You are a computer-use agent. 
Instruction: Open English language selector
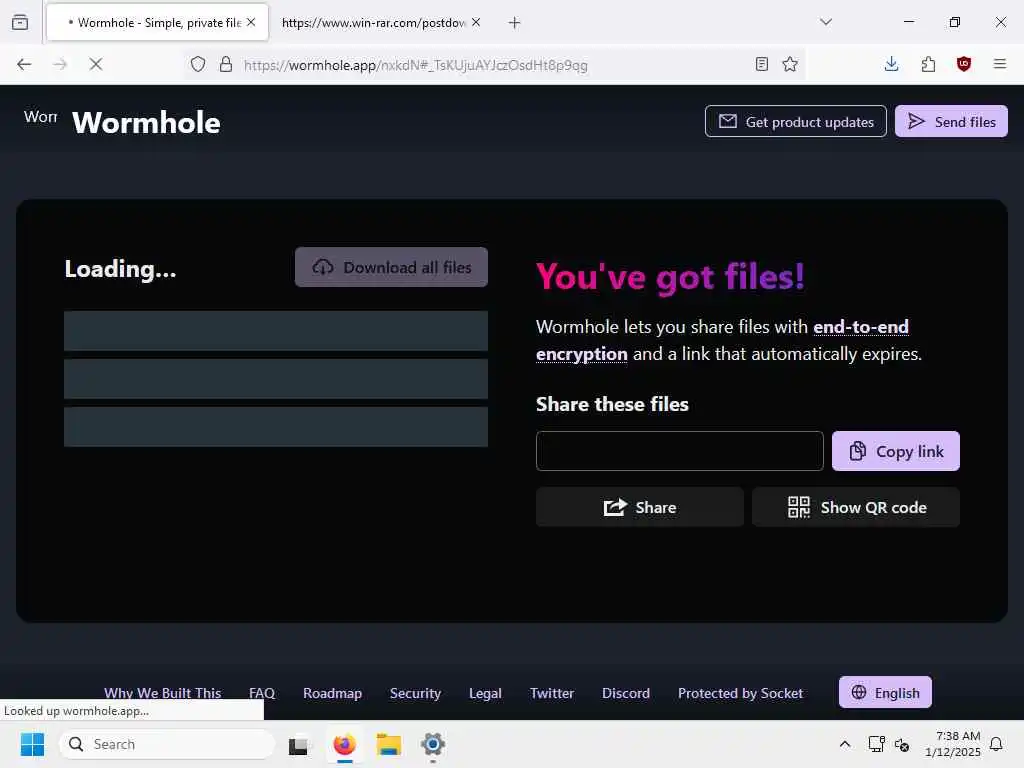click(x=885, y=692)
